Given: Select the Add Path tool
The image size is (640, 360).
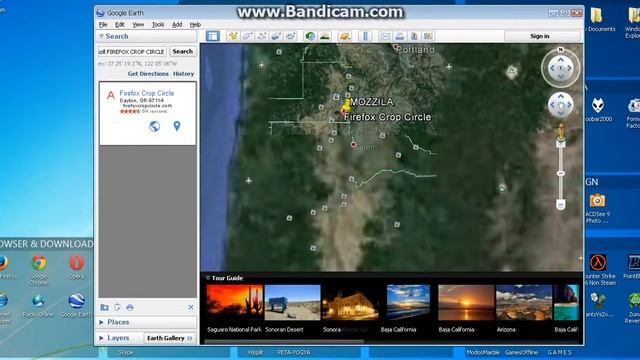Looking at the screenshot, I should point(262,36).
